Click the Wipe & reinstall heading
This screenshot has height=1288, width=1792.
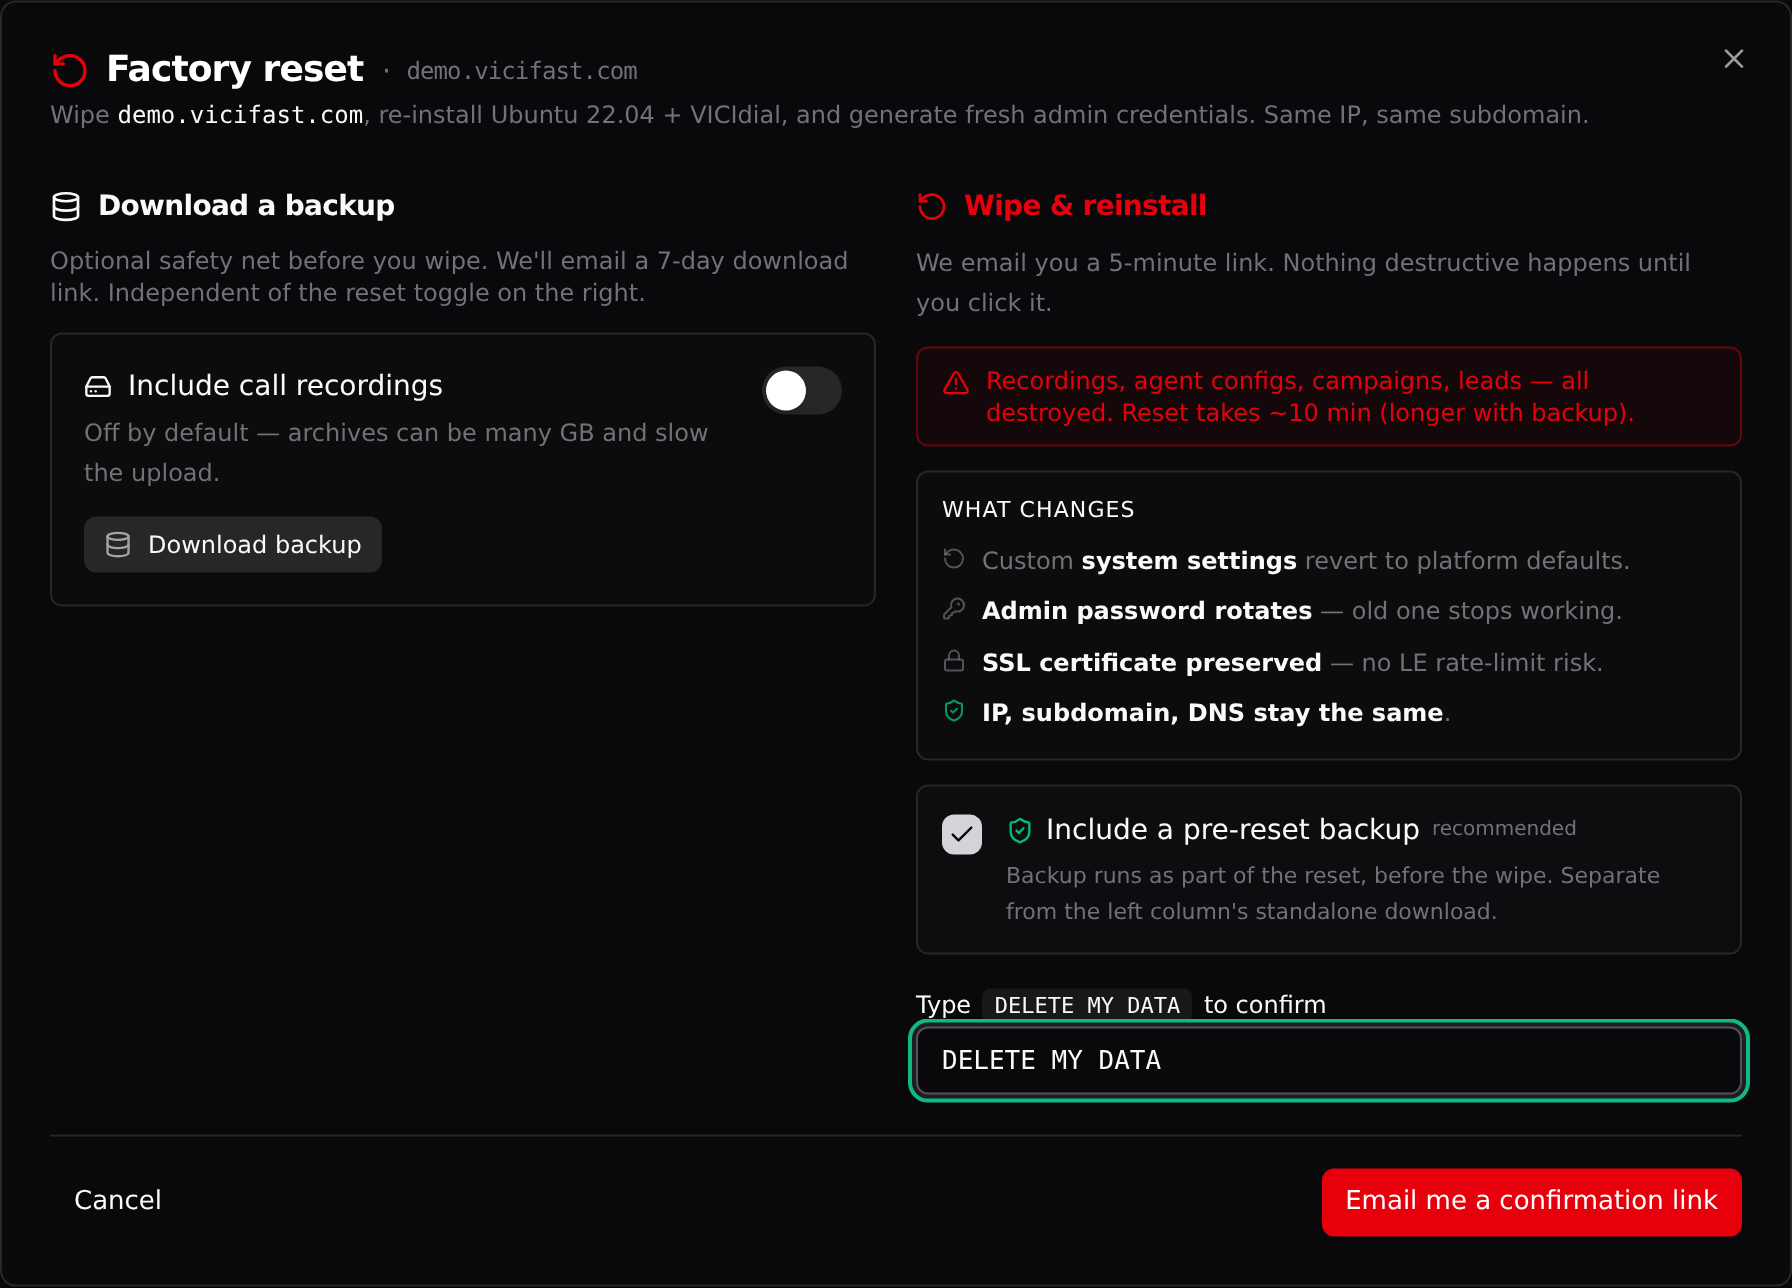tap(1085, 205)
